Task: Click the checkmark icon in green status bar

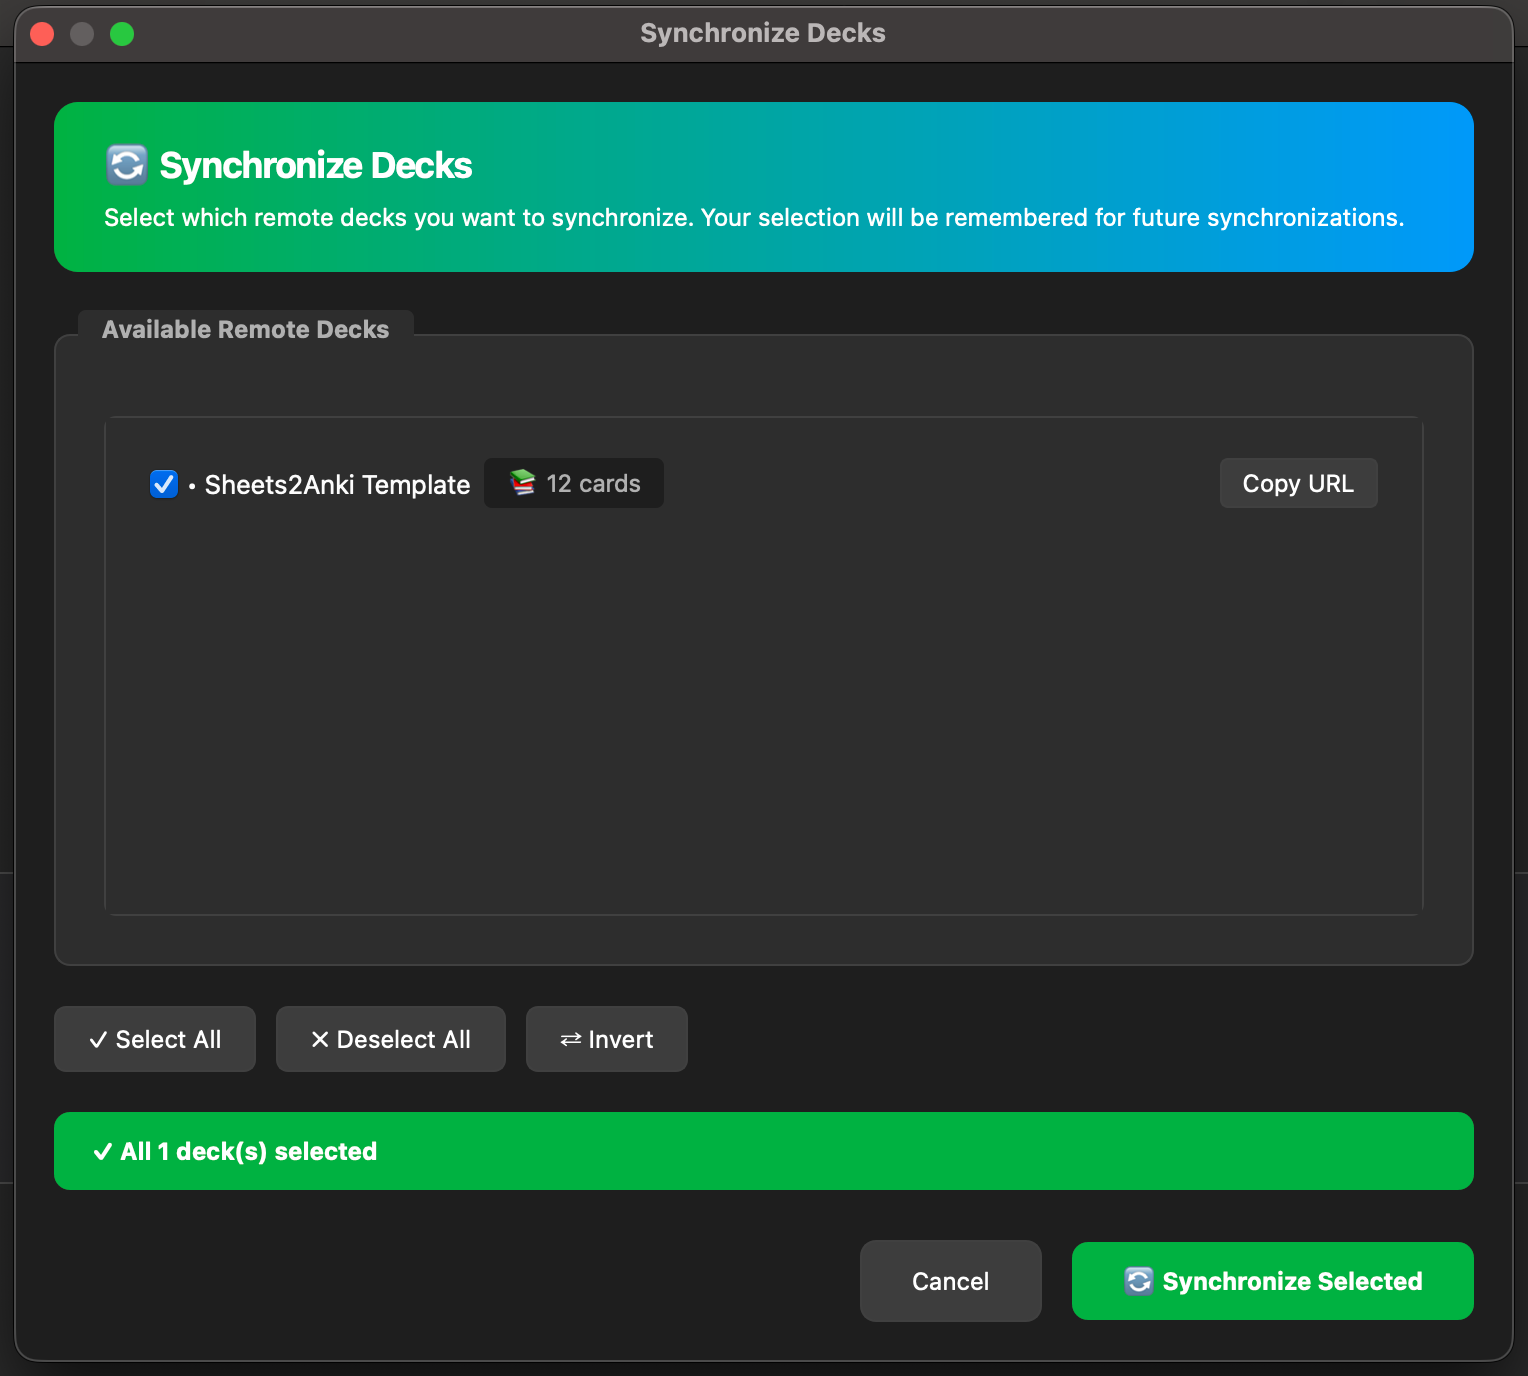Action: (x=102, y=1152)
